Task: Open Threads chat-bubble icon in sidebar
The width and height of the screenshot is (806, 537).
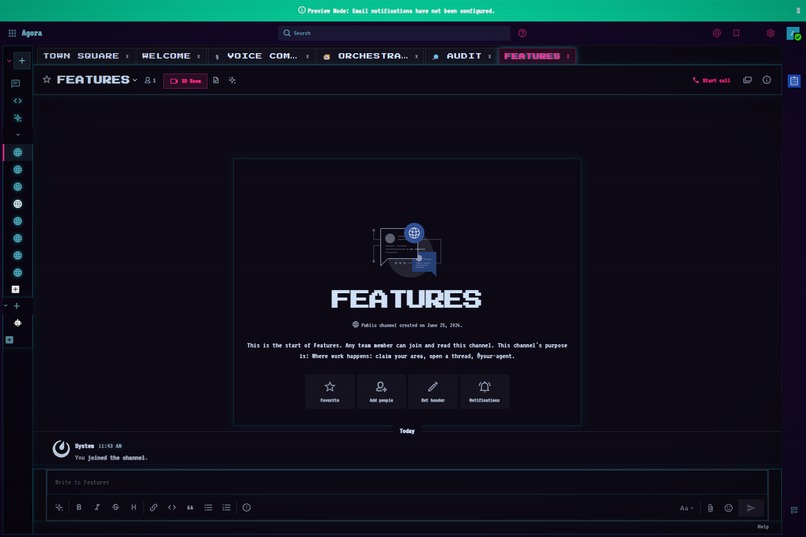Action: pos(16,83)
